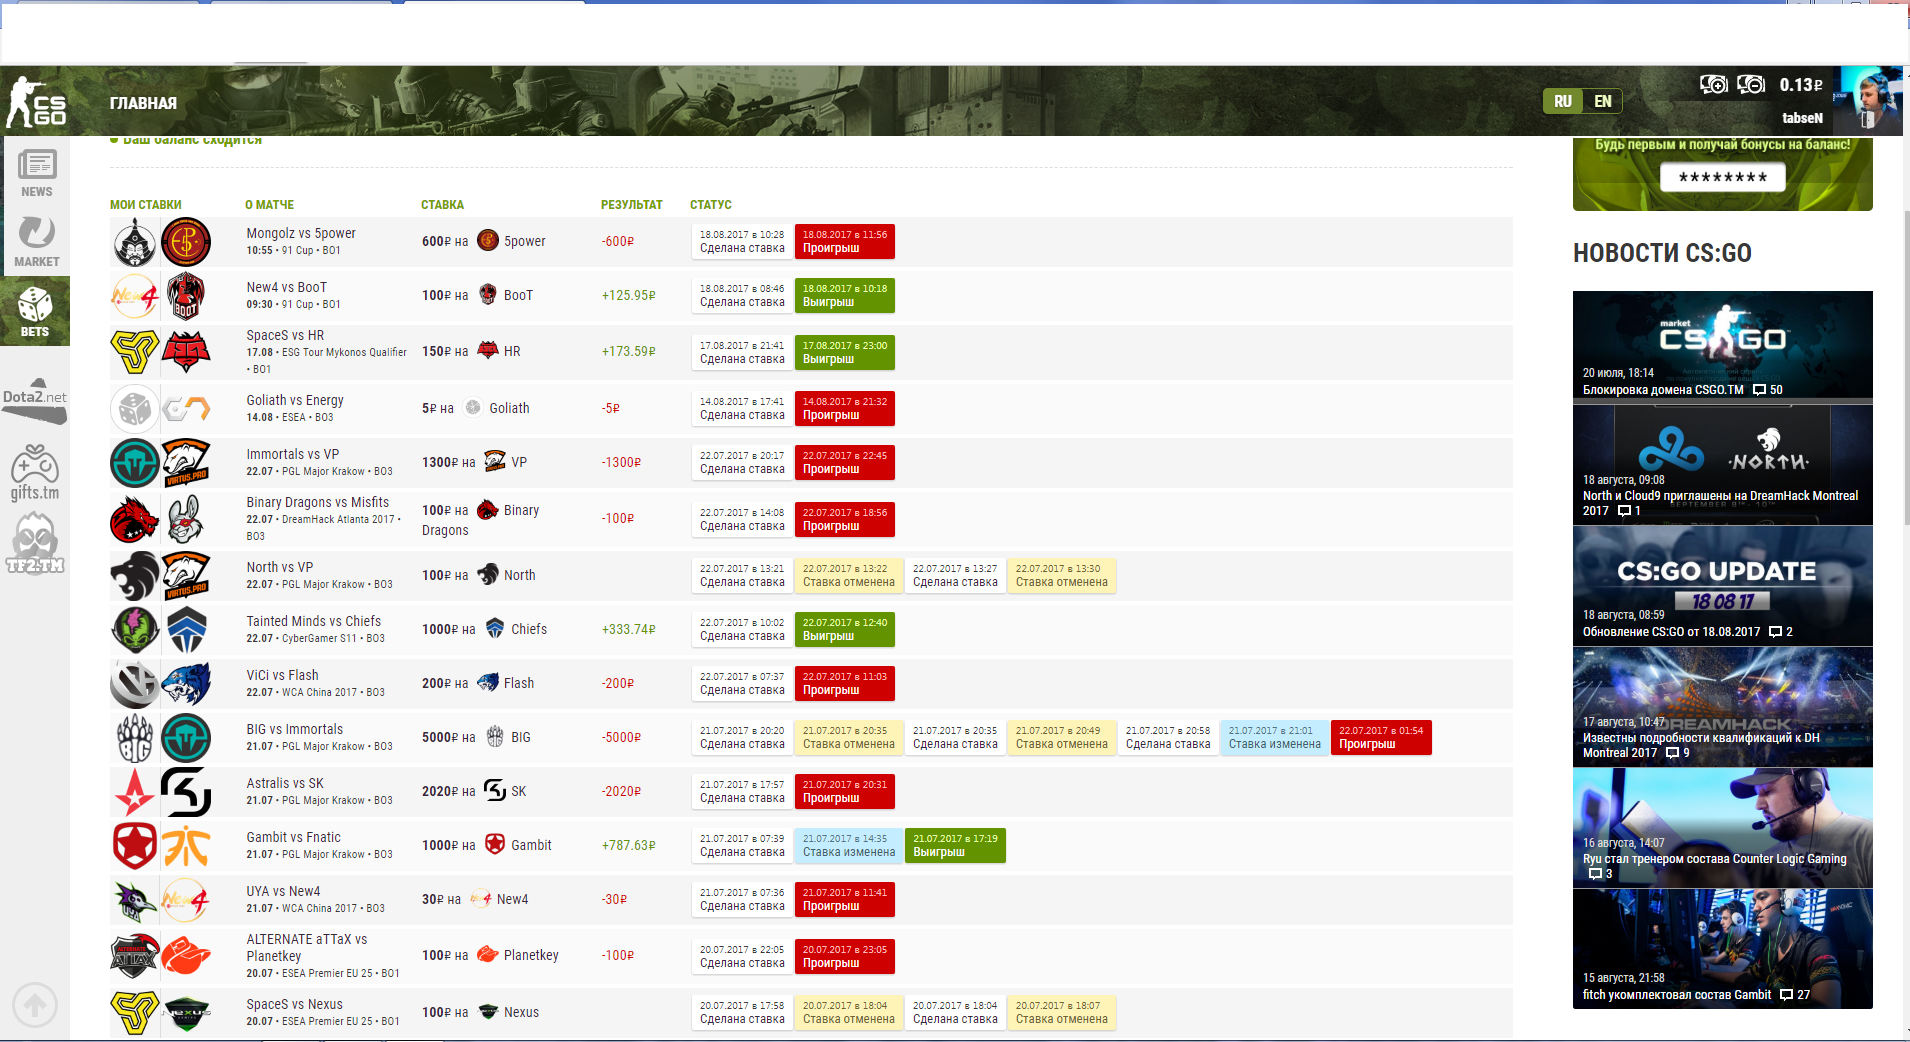Image resolution: width=1910 pixels, height=1042 pixels.
Task: Click the UYA team logo
Action: [135, 900]
